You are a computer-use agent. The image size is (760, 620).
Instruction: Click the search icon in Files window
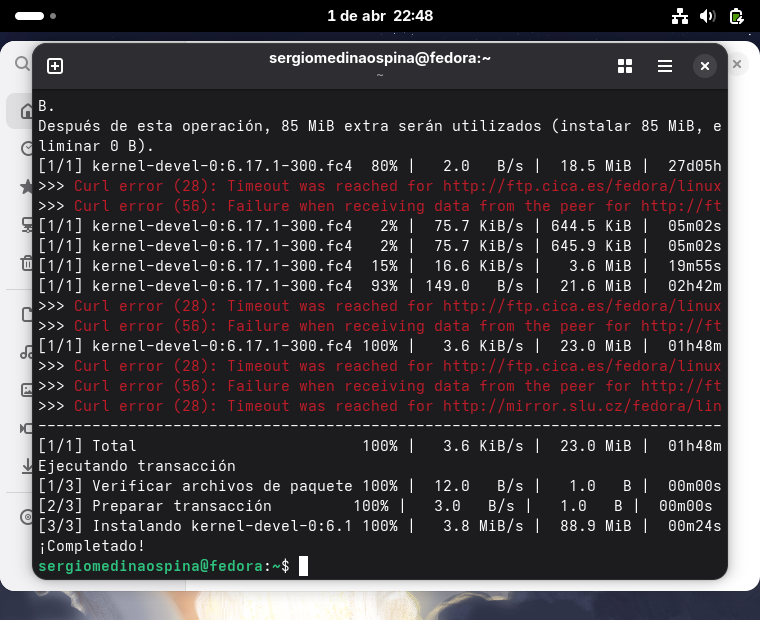(x=22, y=64)
